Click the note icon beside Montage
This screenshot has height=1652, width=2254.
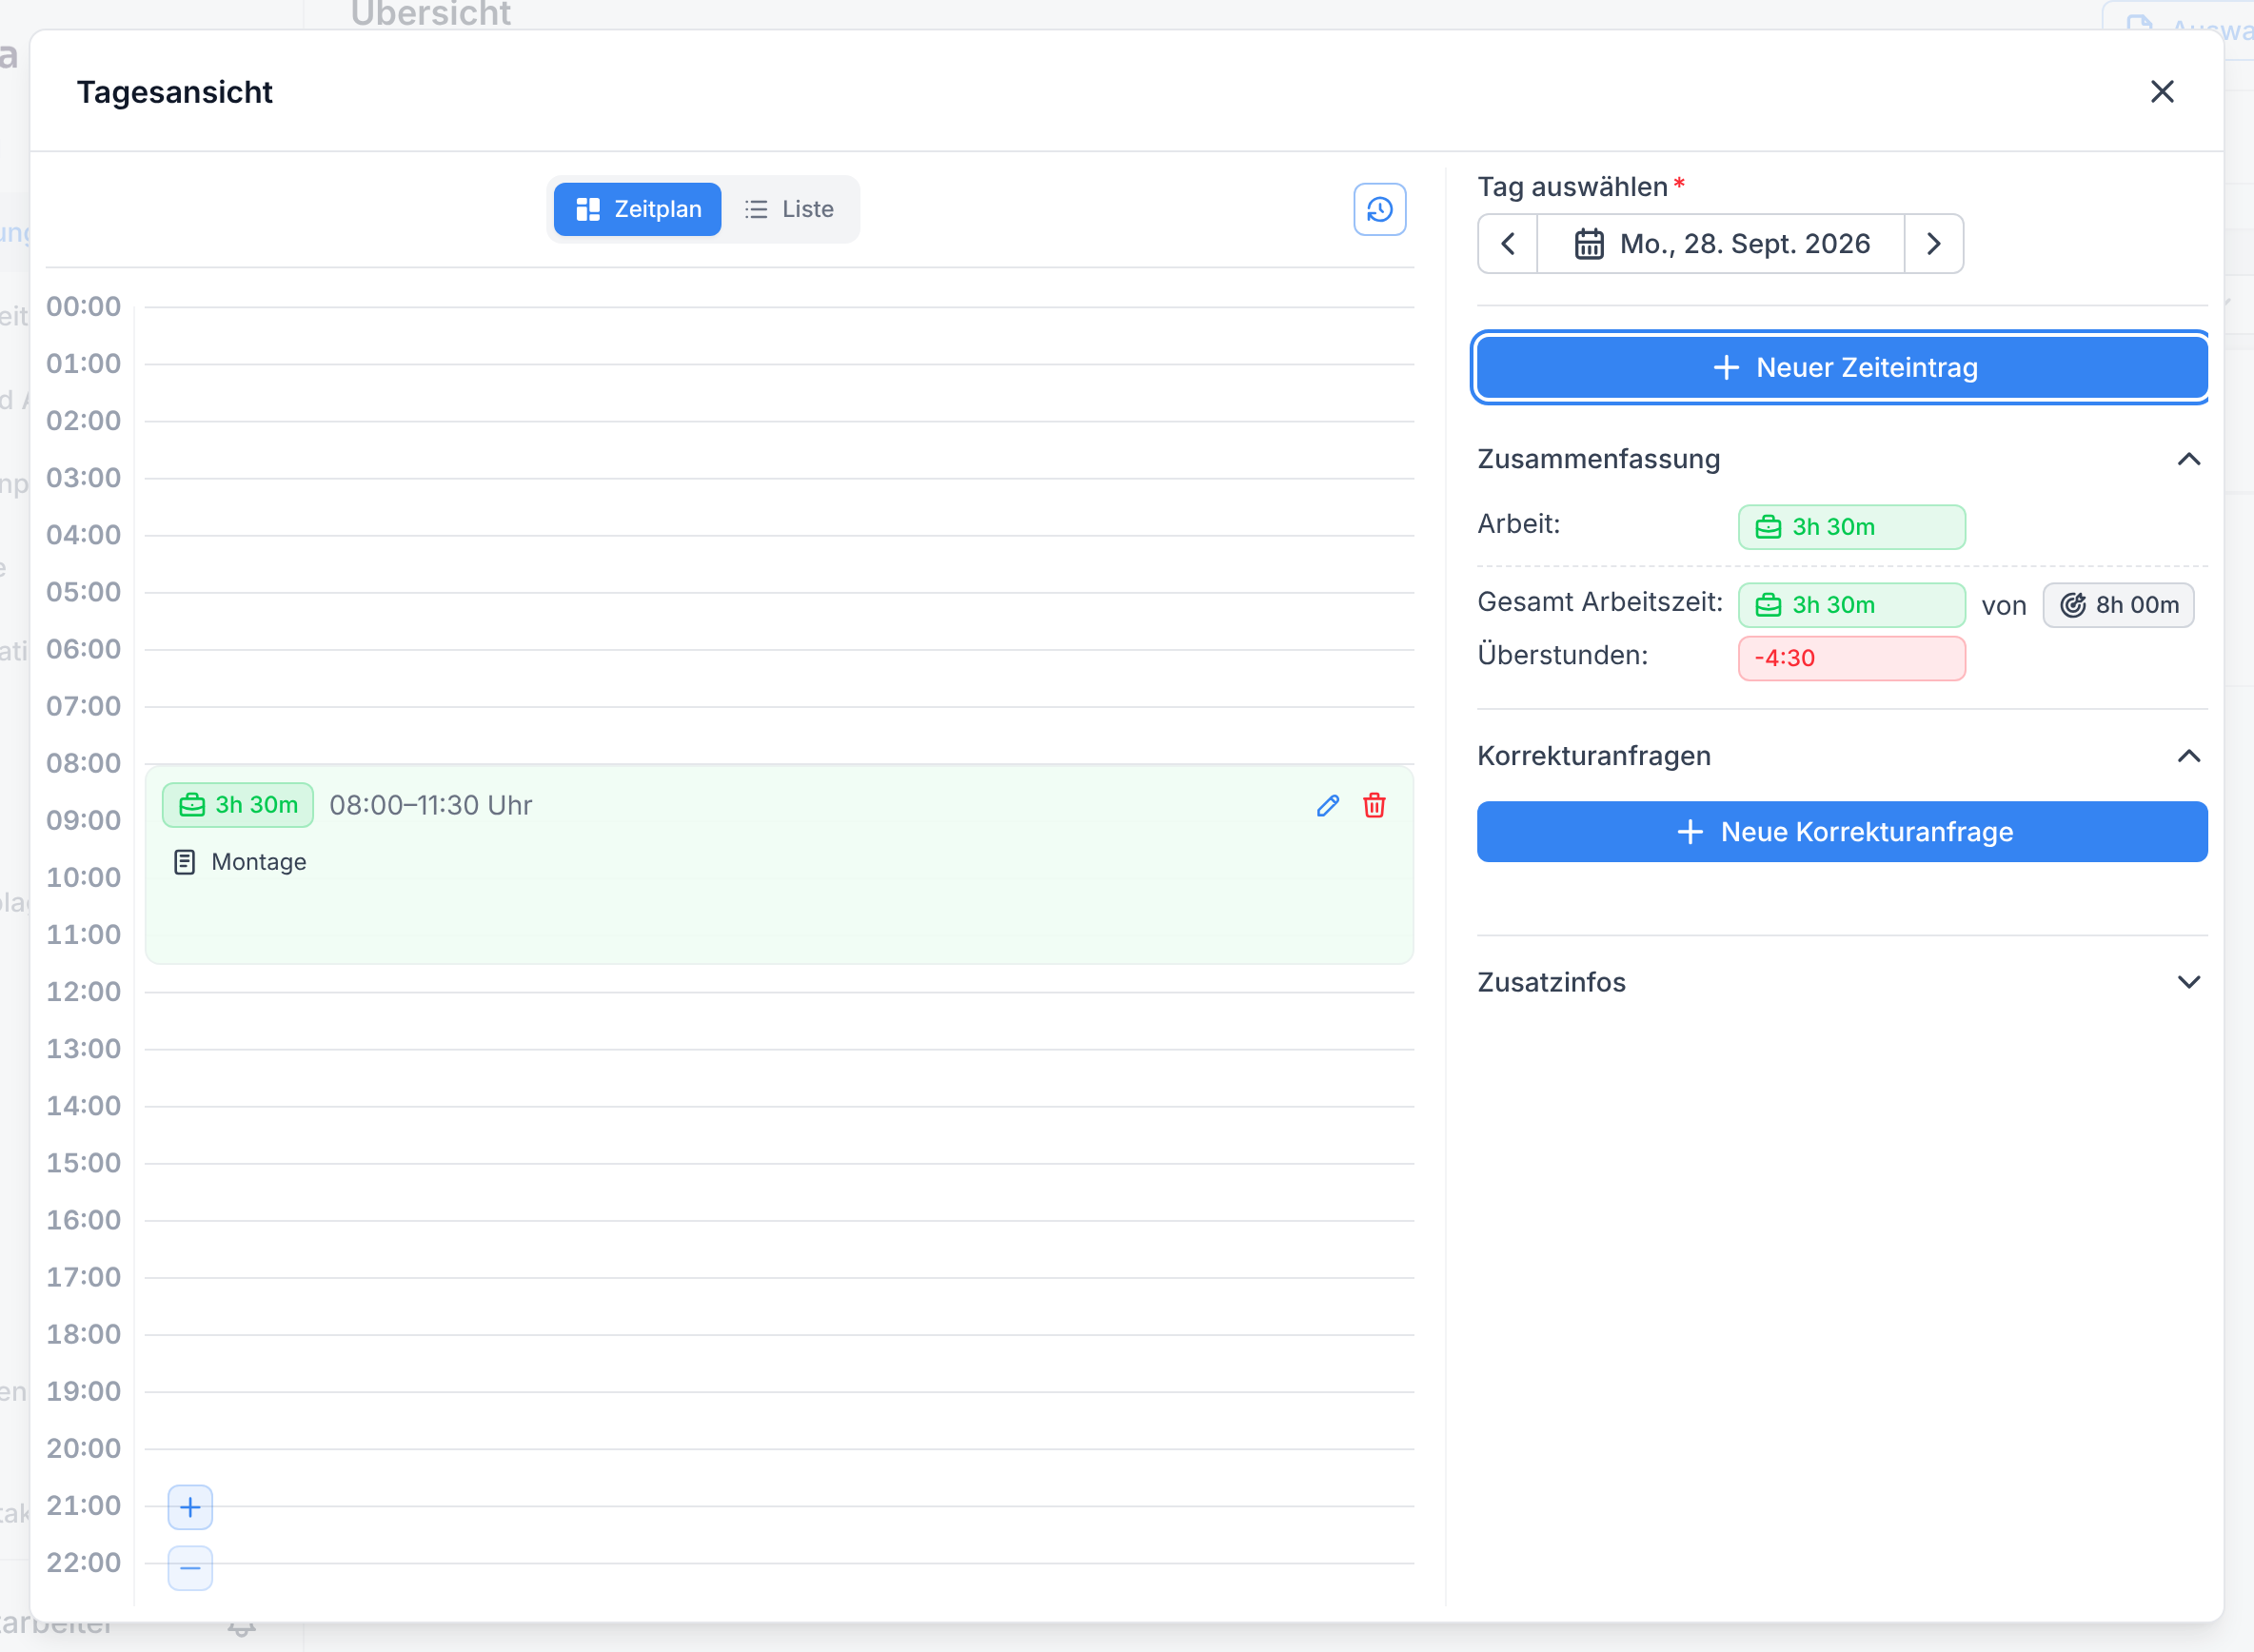184,862
